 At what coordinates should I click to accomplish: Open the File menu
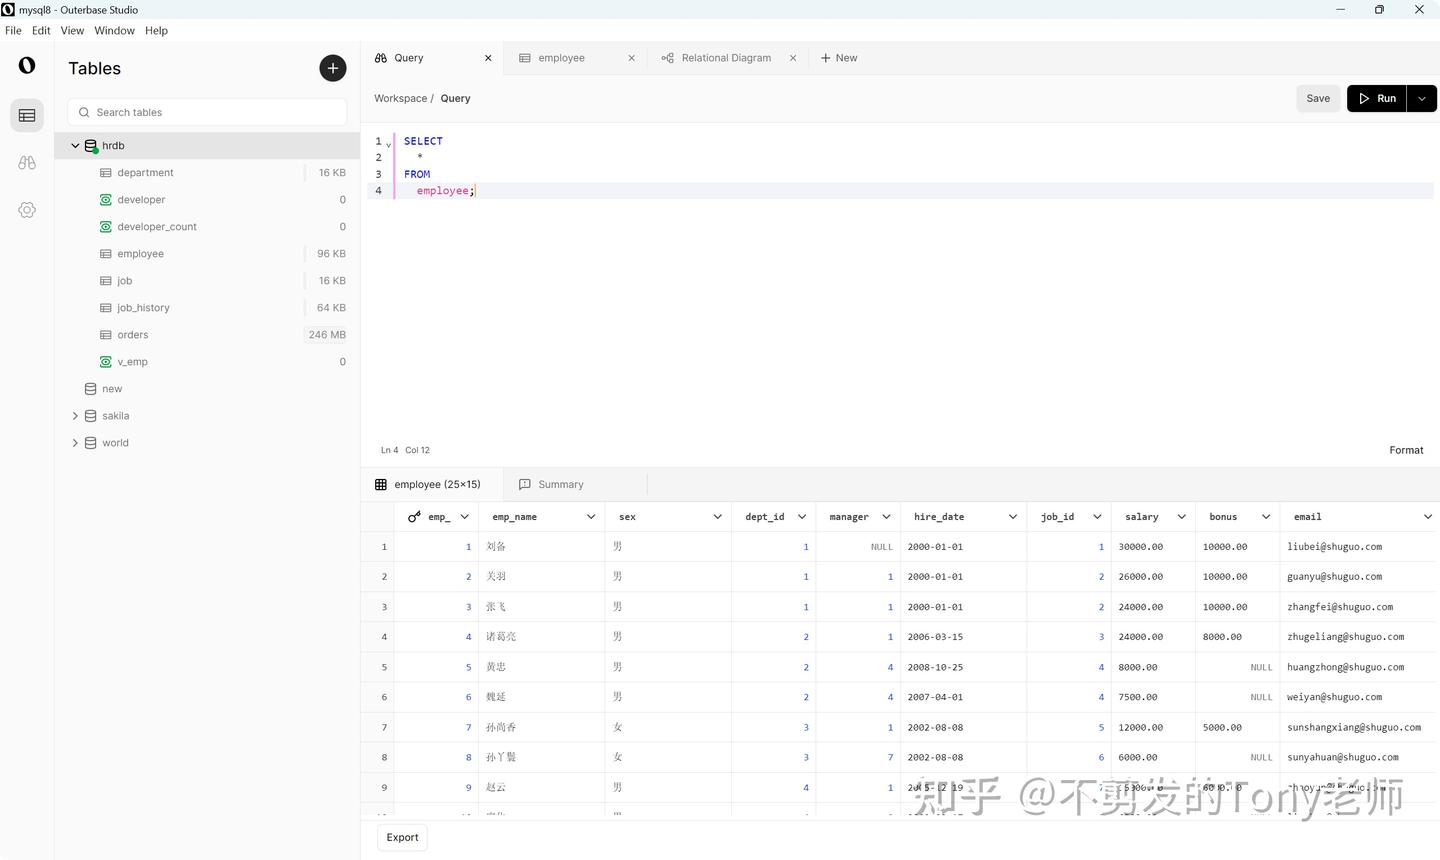(x=13, y=31)
